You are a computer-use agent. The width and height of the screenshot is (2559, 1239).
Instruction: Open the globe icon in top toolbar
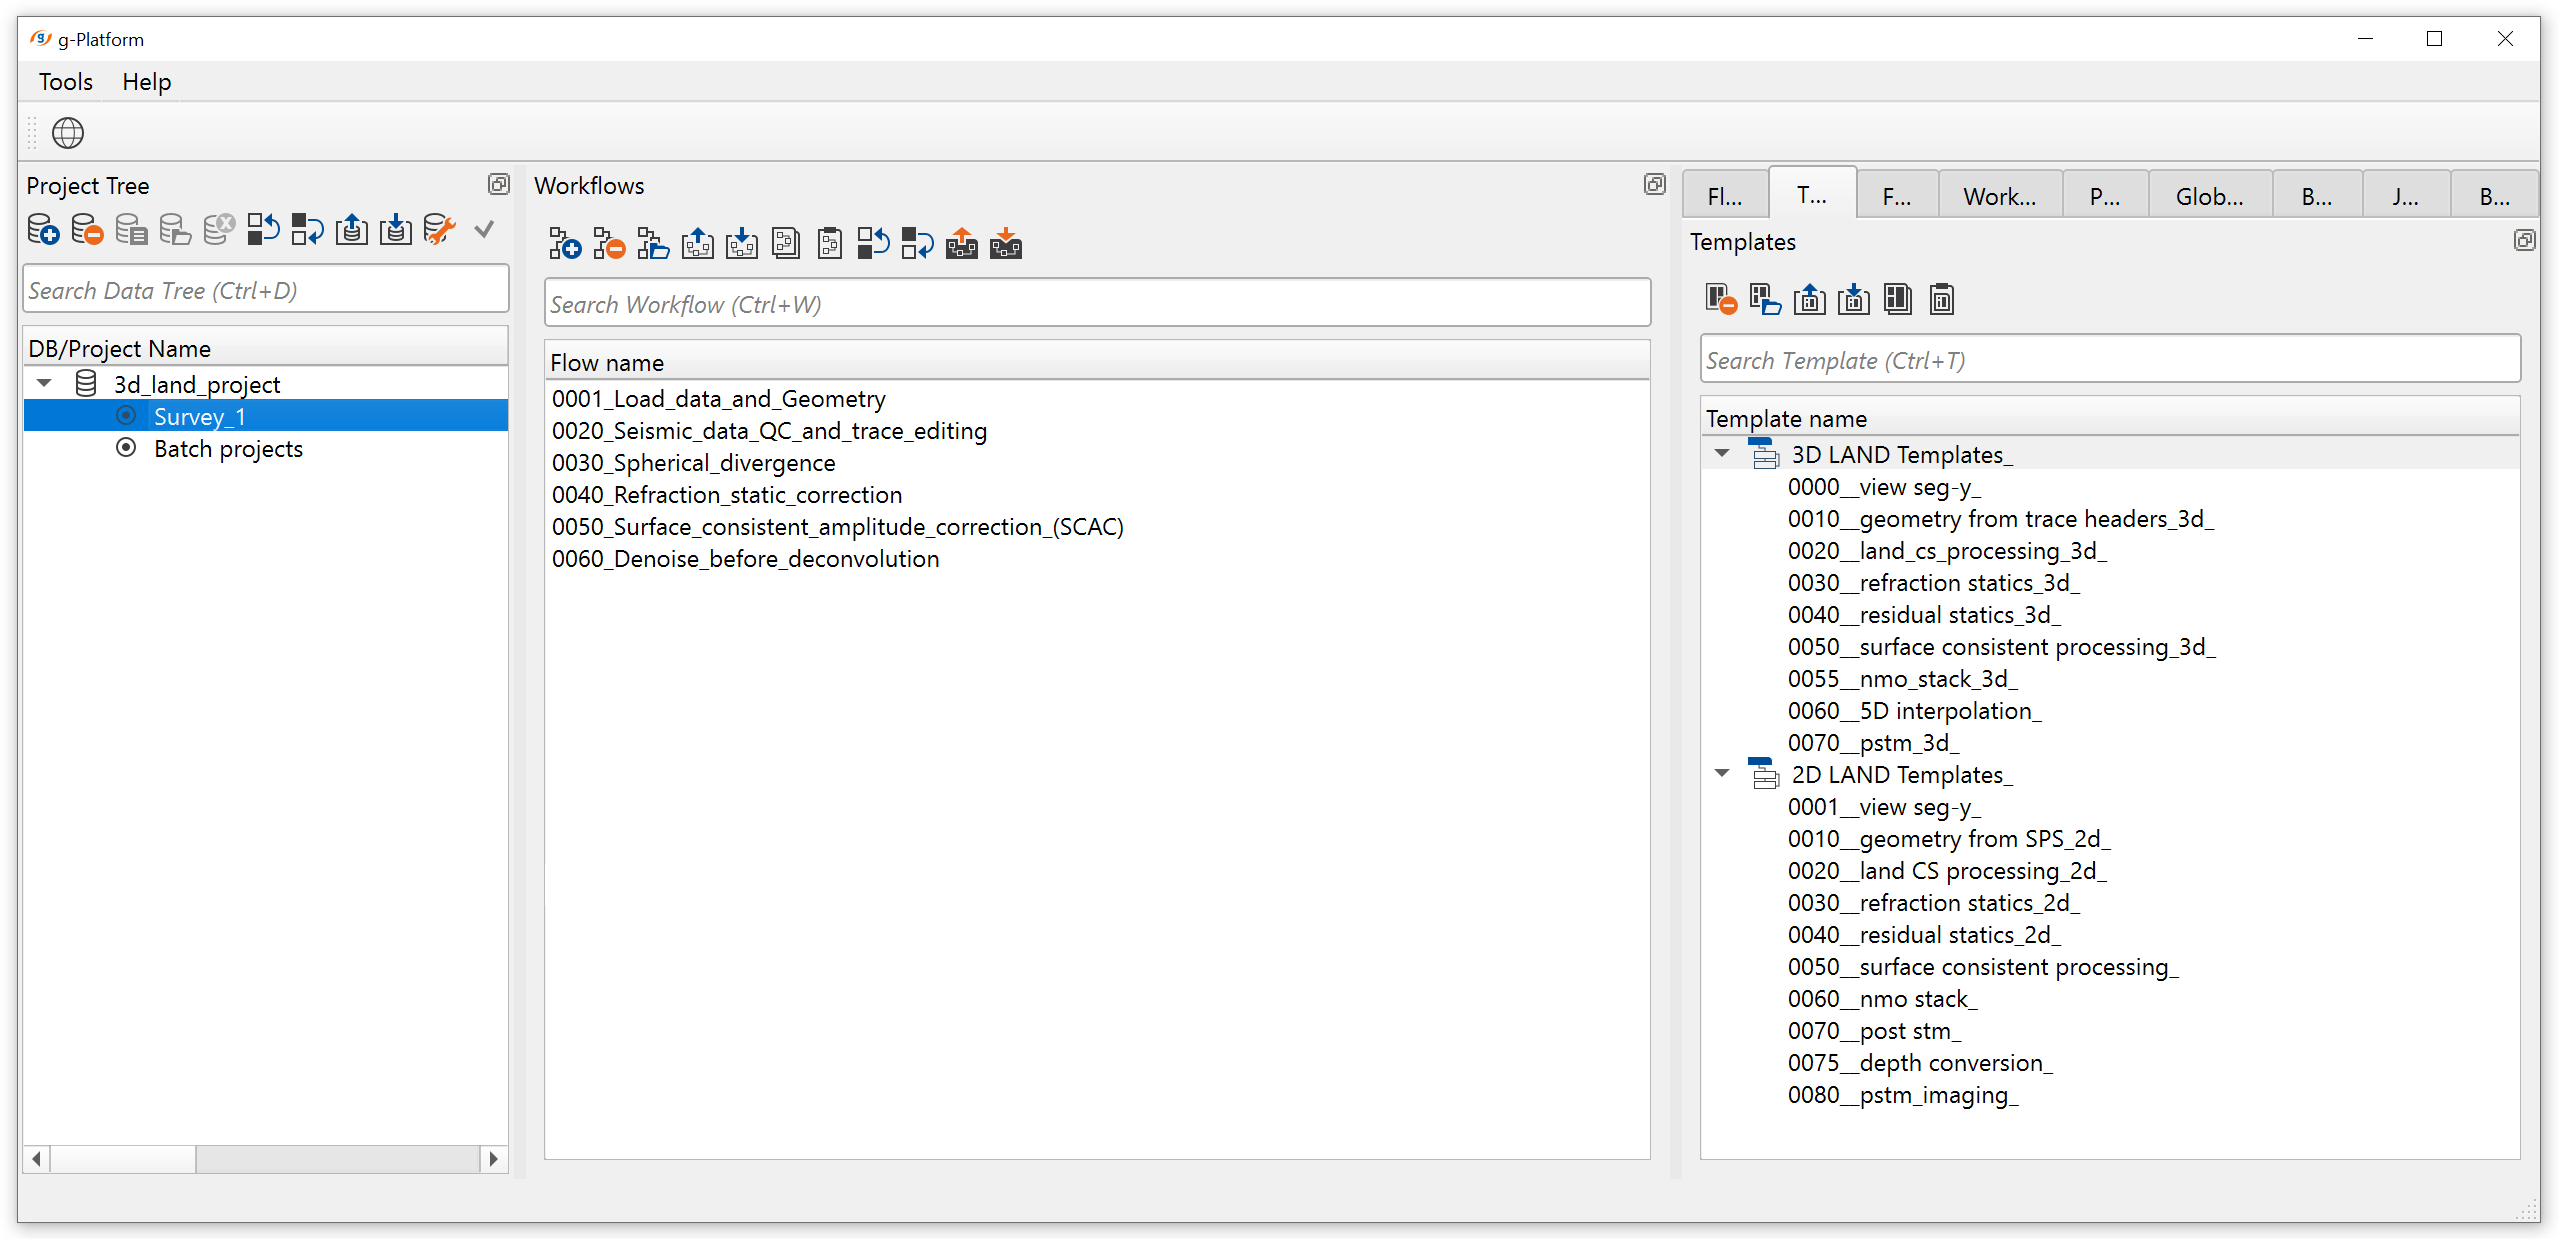[67, 133]
